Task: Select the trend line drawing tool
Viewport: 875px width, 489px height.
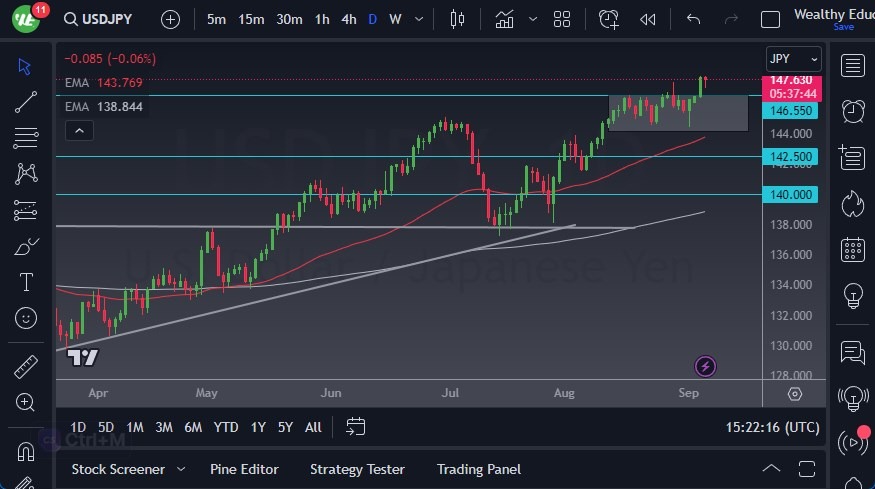Action: [x=26, y=101]
